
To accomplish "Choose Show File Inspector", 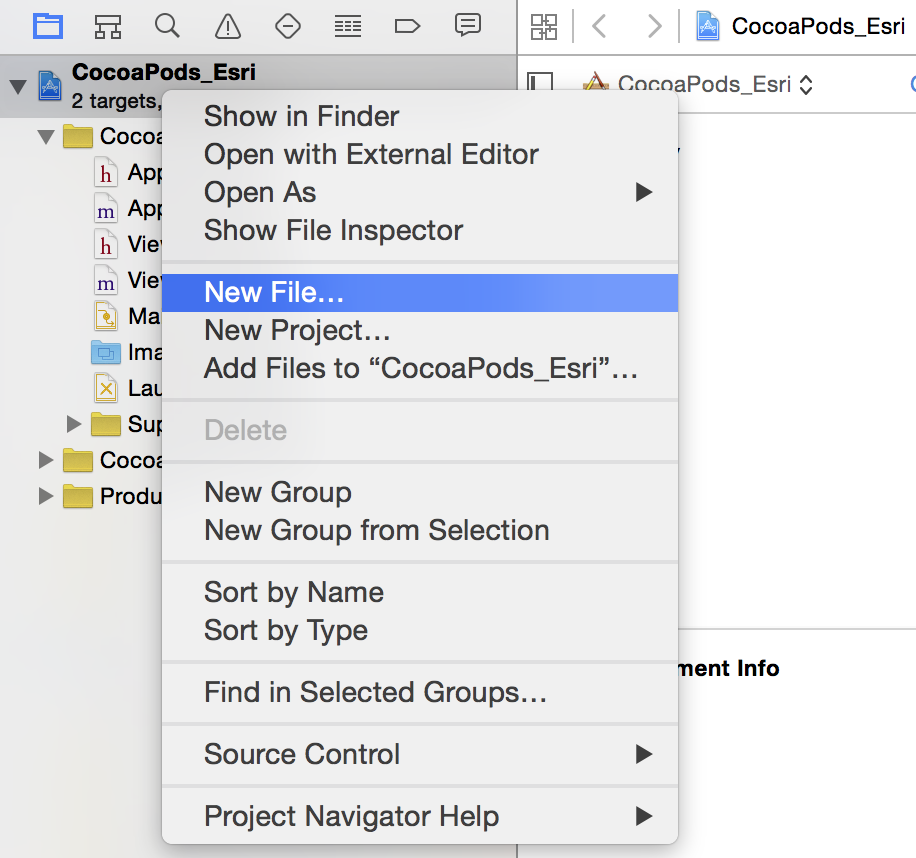I will 420,230.
